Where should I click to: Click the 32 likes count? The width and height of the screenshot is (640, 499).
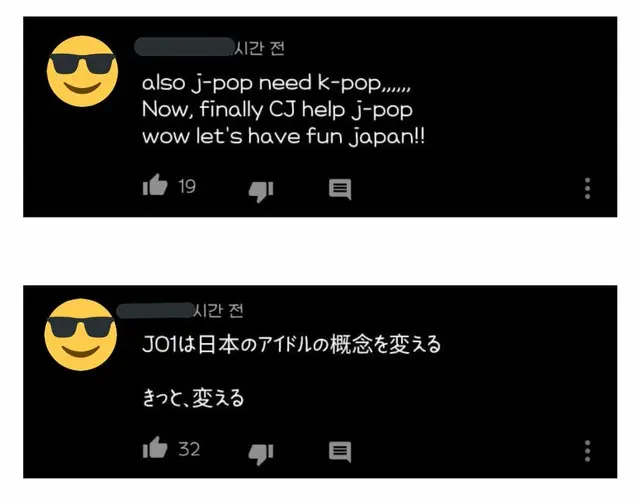[x=189, y=449]
